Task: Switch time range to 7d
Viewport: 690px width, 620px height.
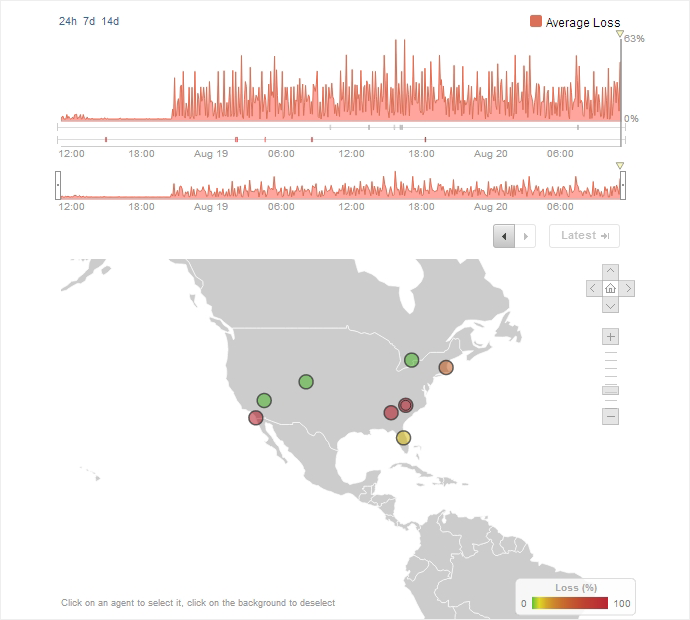Action: [x=89, y=21]
